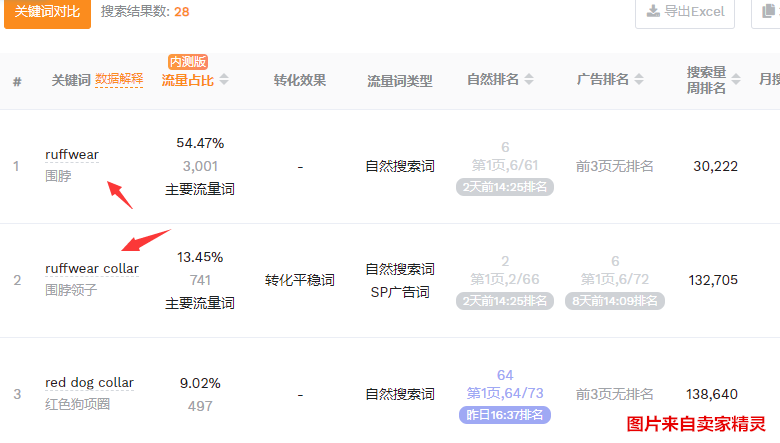Click the 流量词类型 column header
This screenshot has height=443, width=780.
pos(400,80)
